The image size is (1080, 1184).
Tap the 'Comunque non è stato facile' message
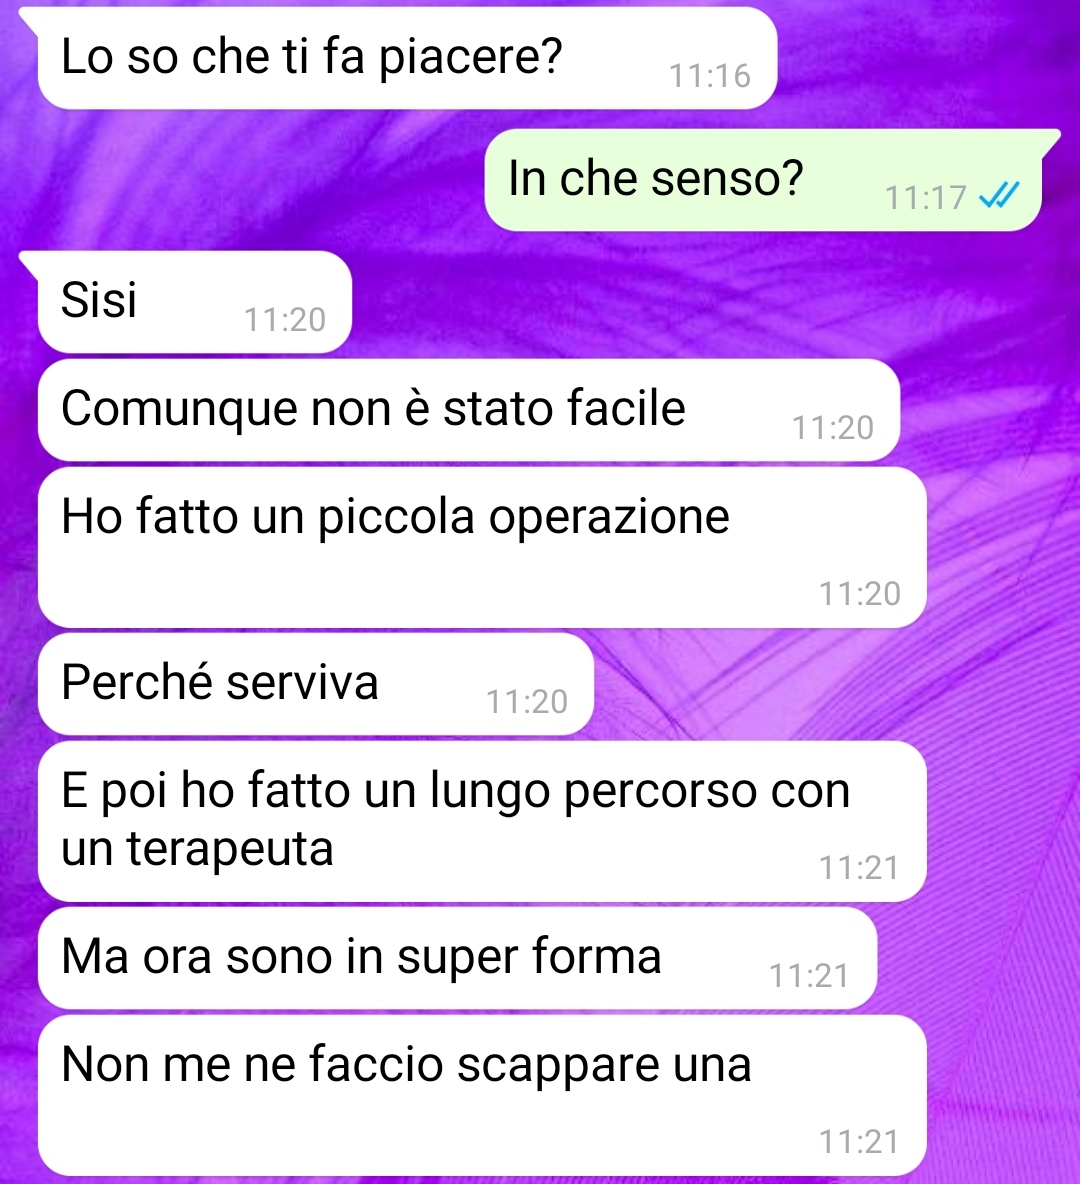coord(468,410)
